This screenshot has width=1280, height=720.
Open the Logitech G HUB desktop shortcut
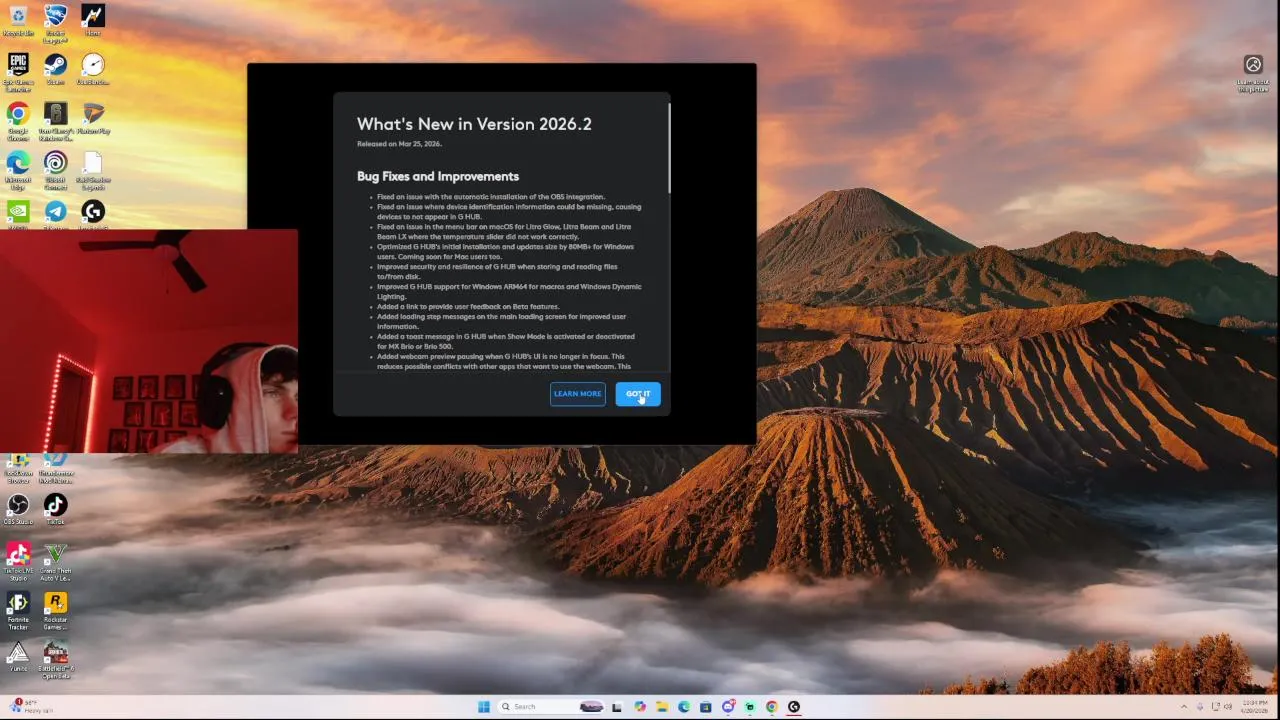[93, 214]
